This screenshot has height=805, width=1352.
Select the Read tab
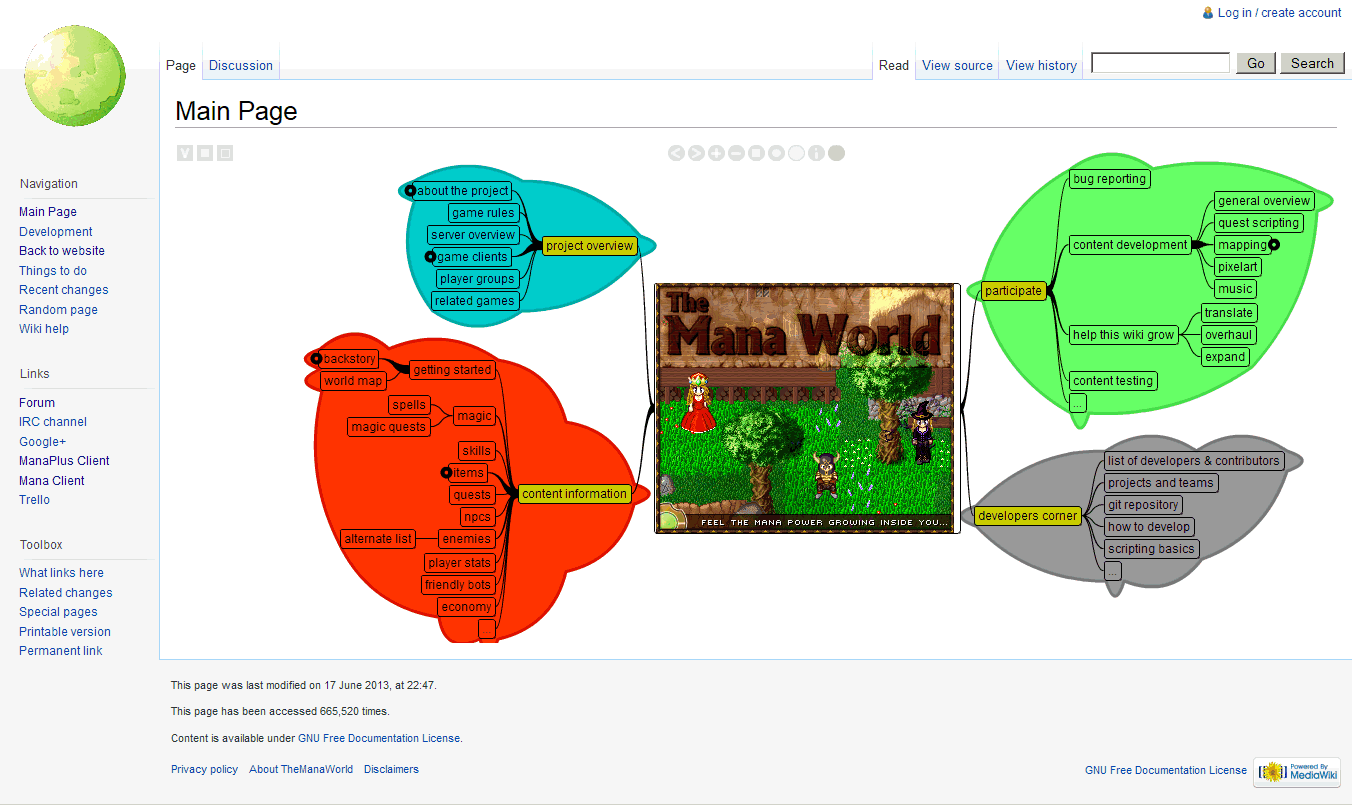pos(894,65)
